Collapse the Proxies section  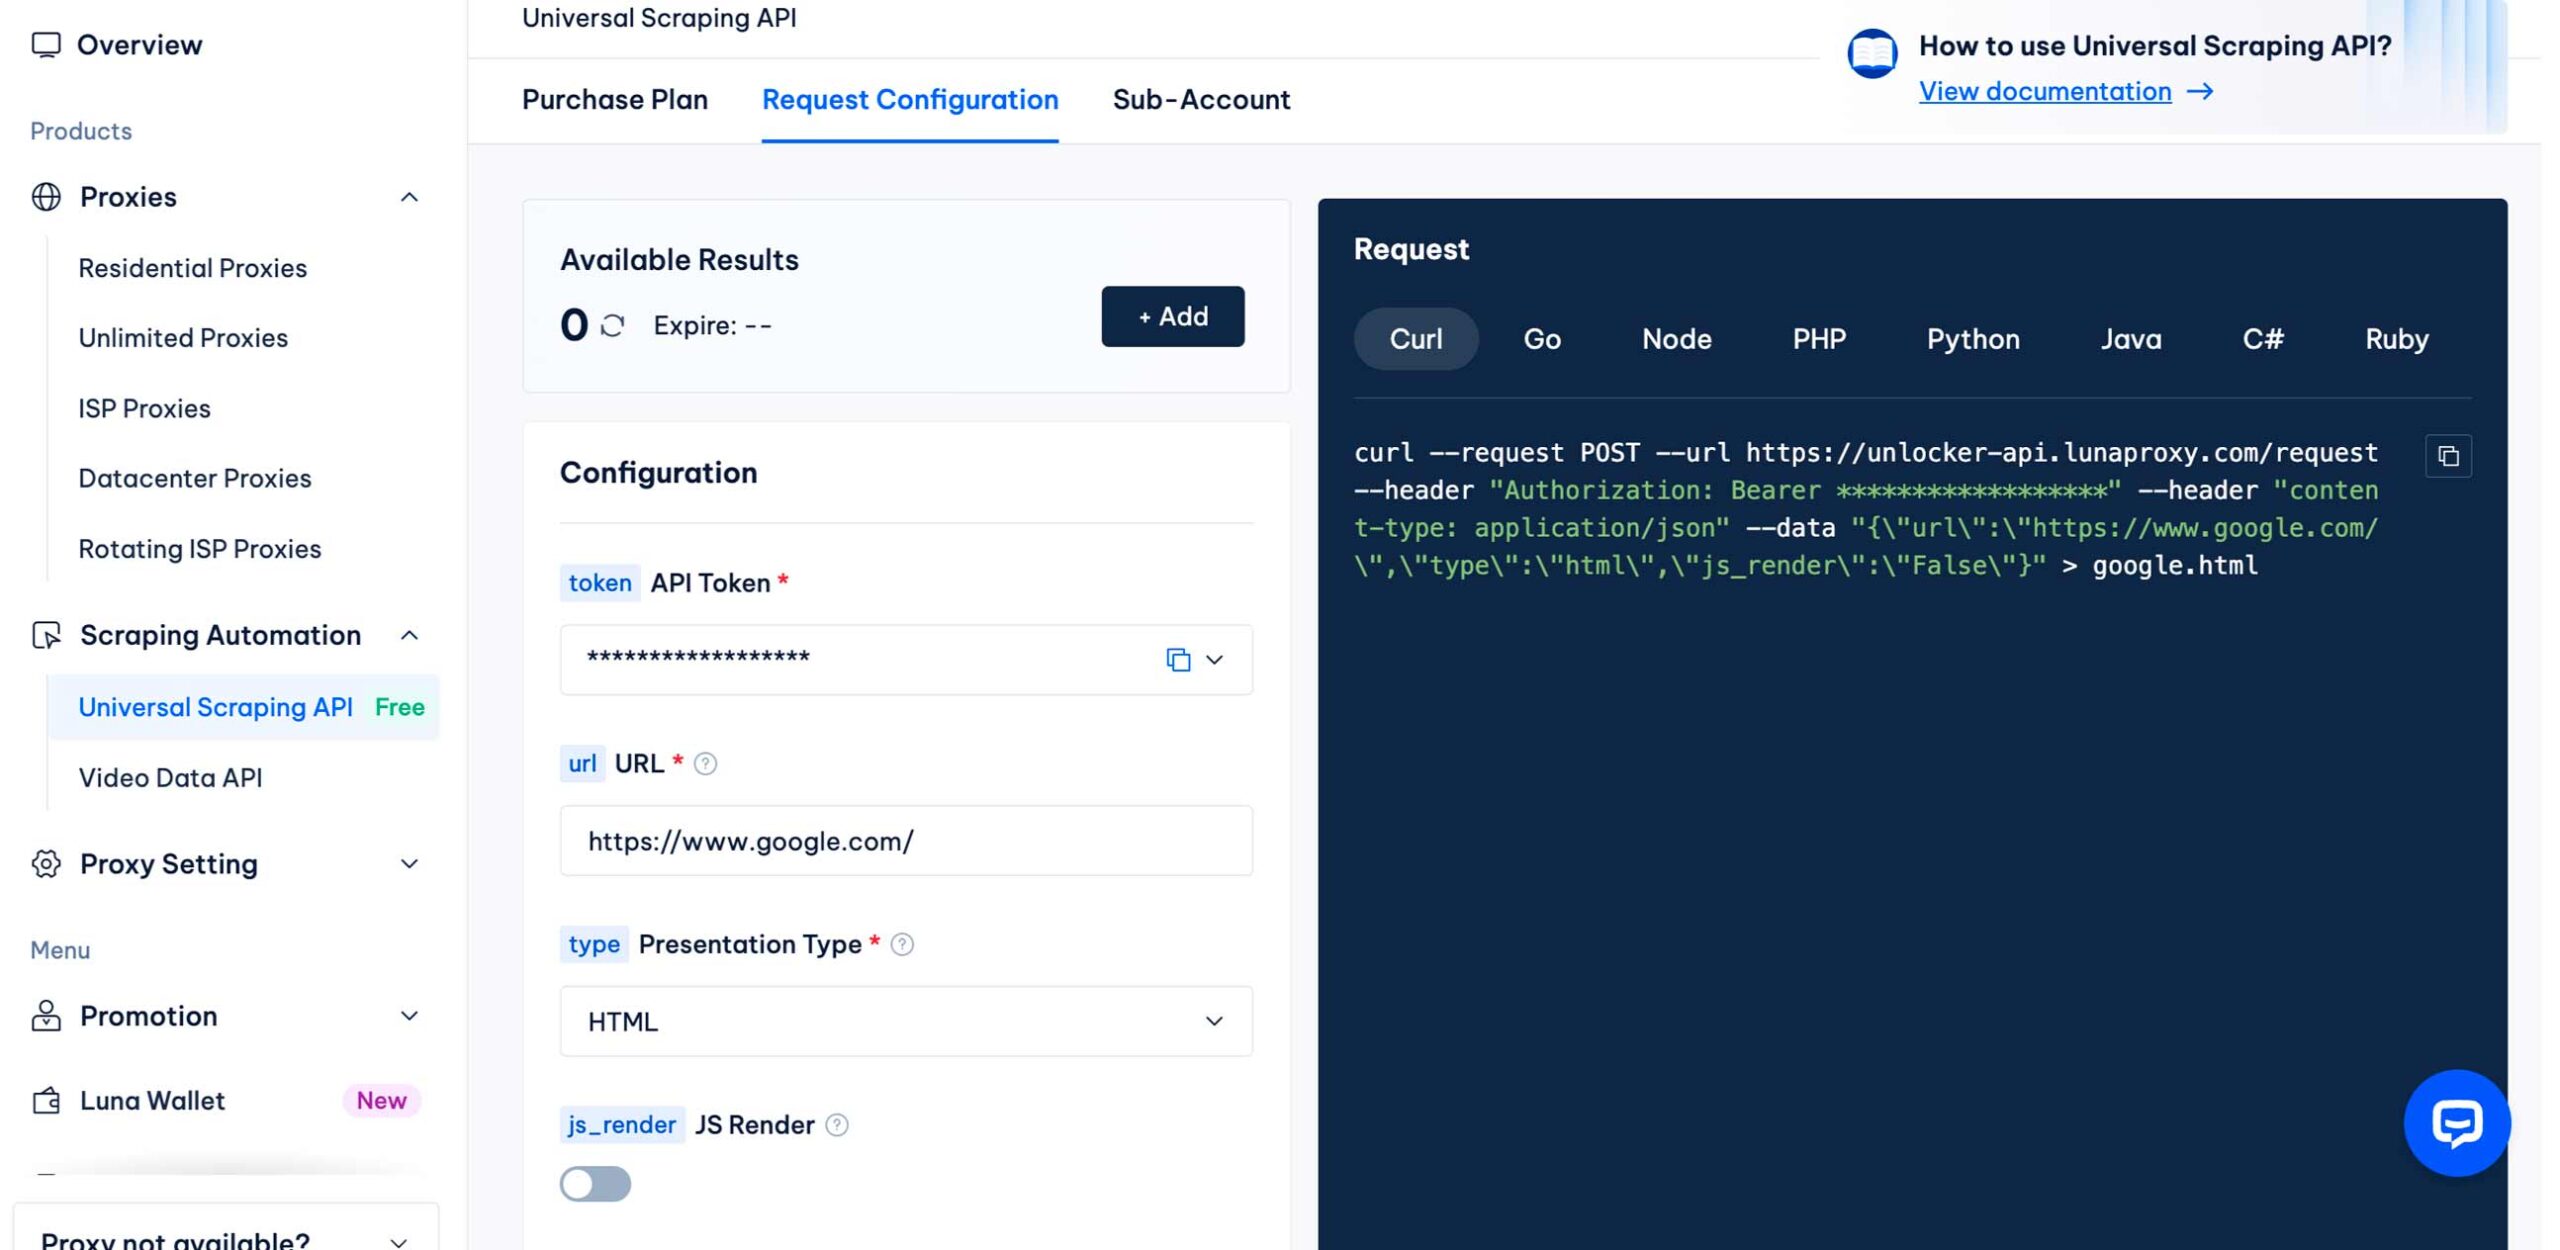tap(408, 197)
